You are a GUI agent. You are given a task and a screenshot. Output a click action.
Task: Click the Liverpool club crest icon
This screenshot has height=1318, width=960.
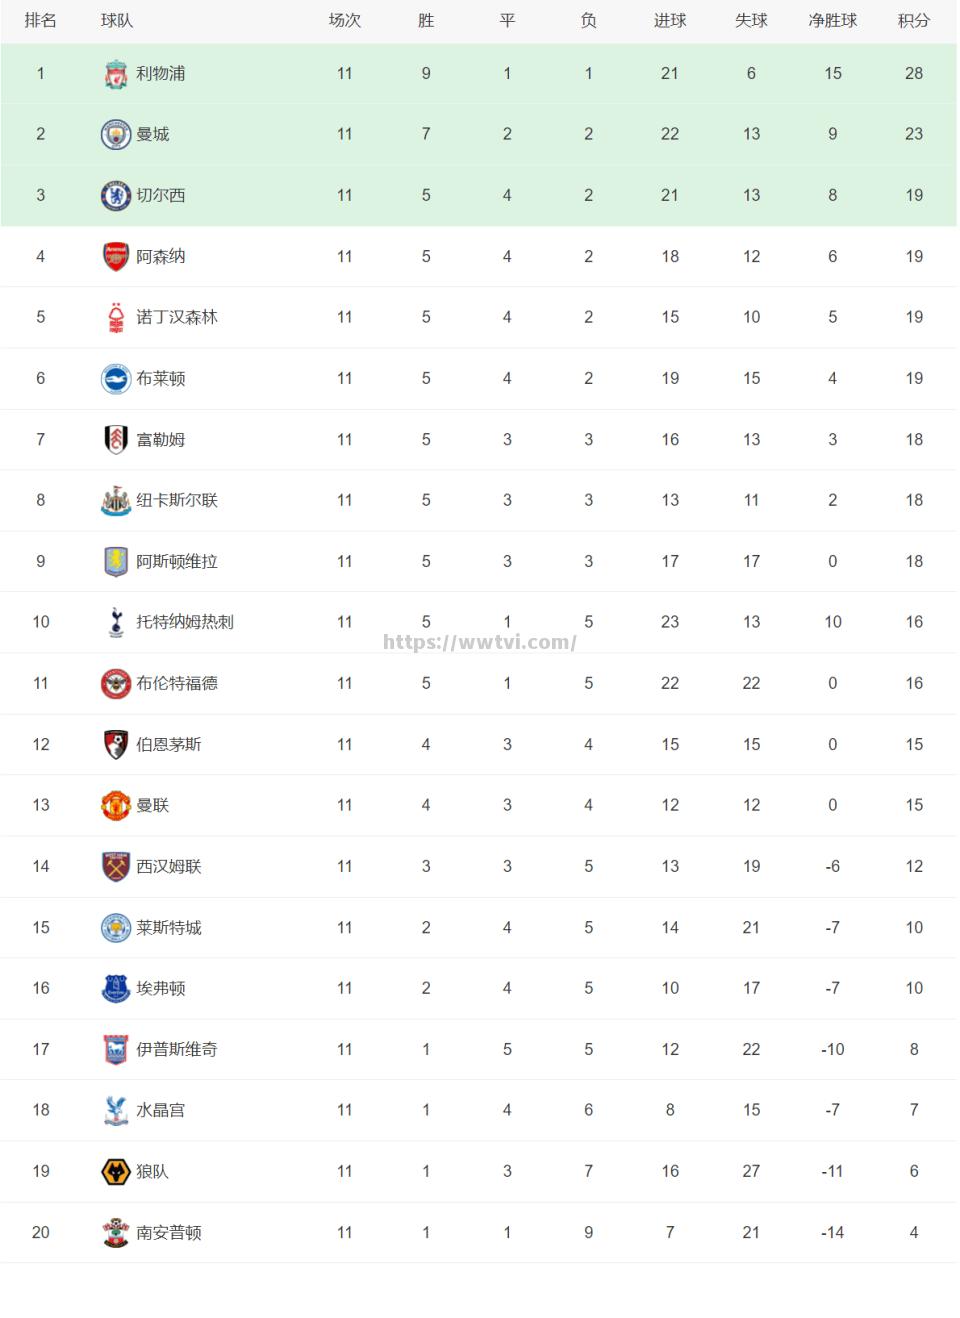click(x=116, y=74)
